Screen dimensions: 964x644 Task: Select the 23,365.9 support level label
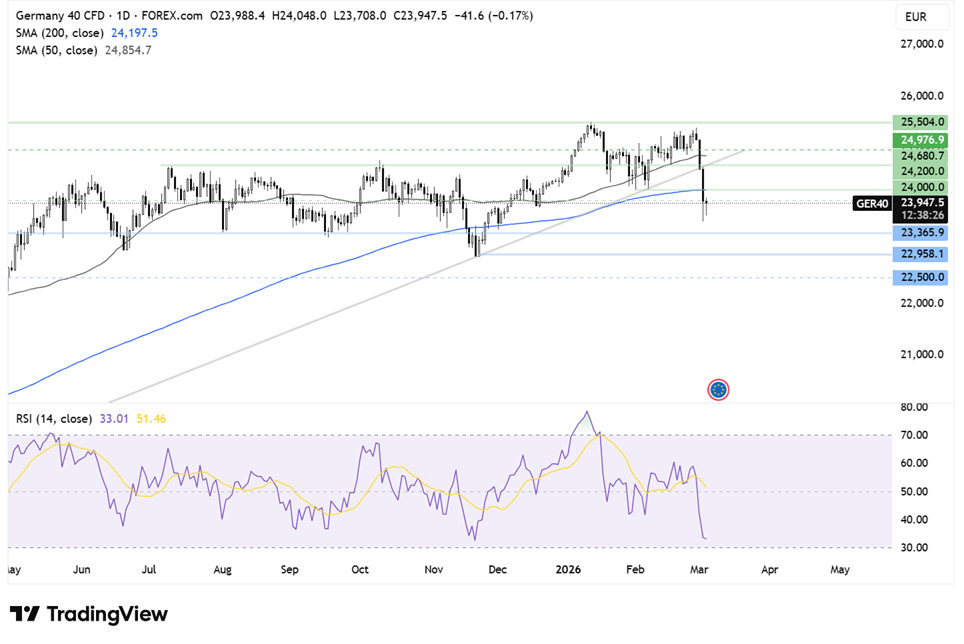click(920, 233)
